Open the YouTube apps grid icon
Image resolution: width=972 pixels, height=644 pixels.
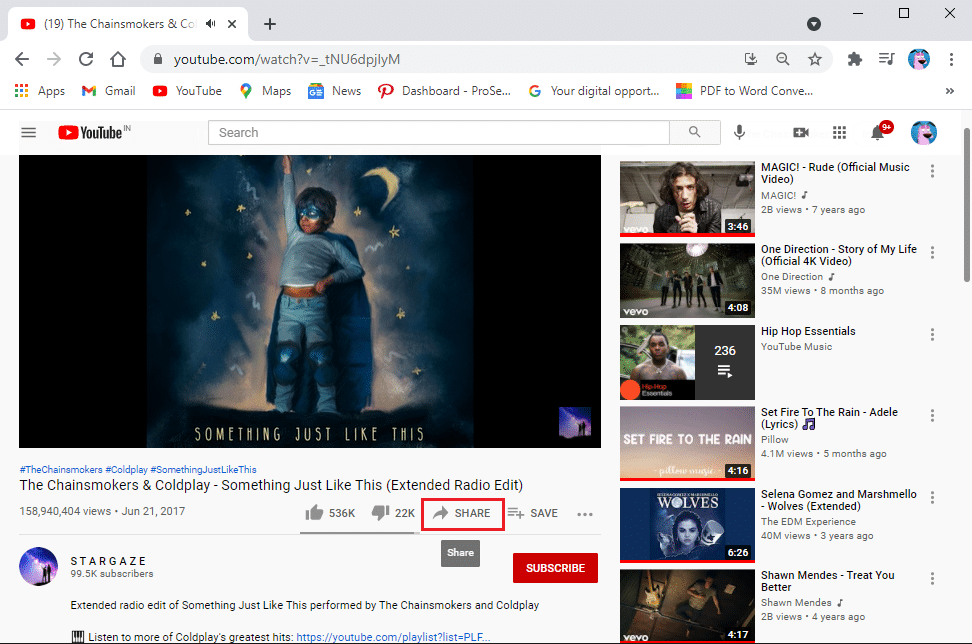840,133
